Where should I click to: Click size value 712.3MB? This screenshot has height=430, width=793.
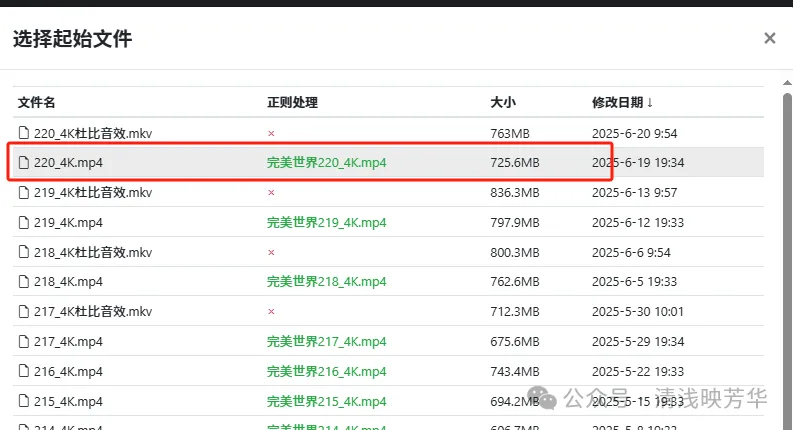coord(515,311)
